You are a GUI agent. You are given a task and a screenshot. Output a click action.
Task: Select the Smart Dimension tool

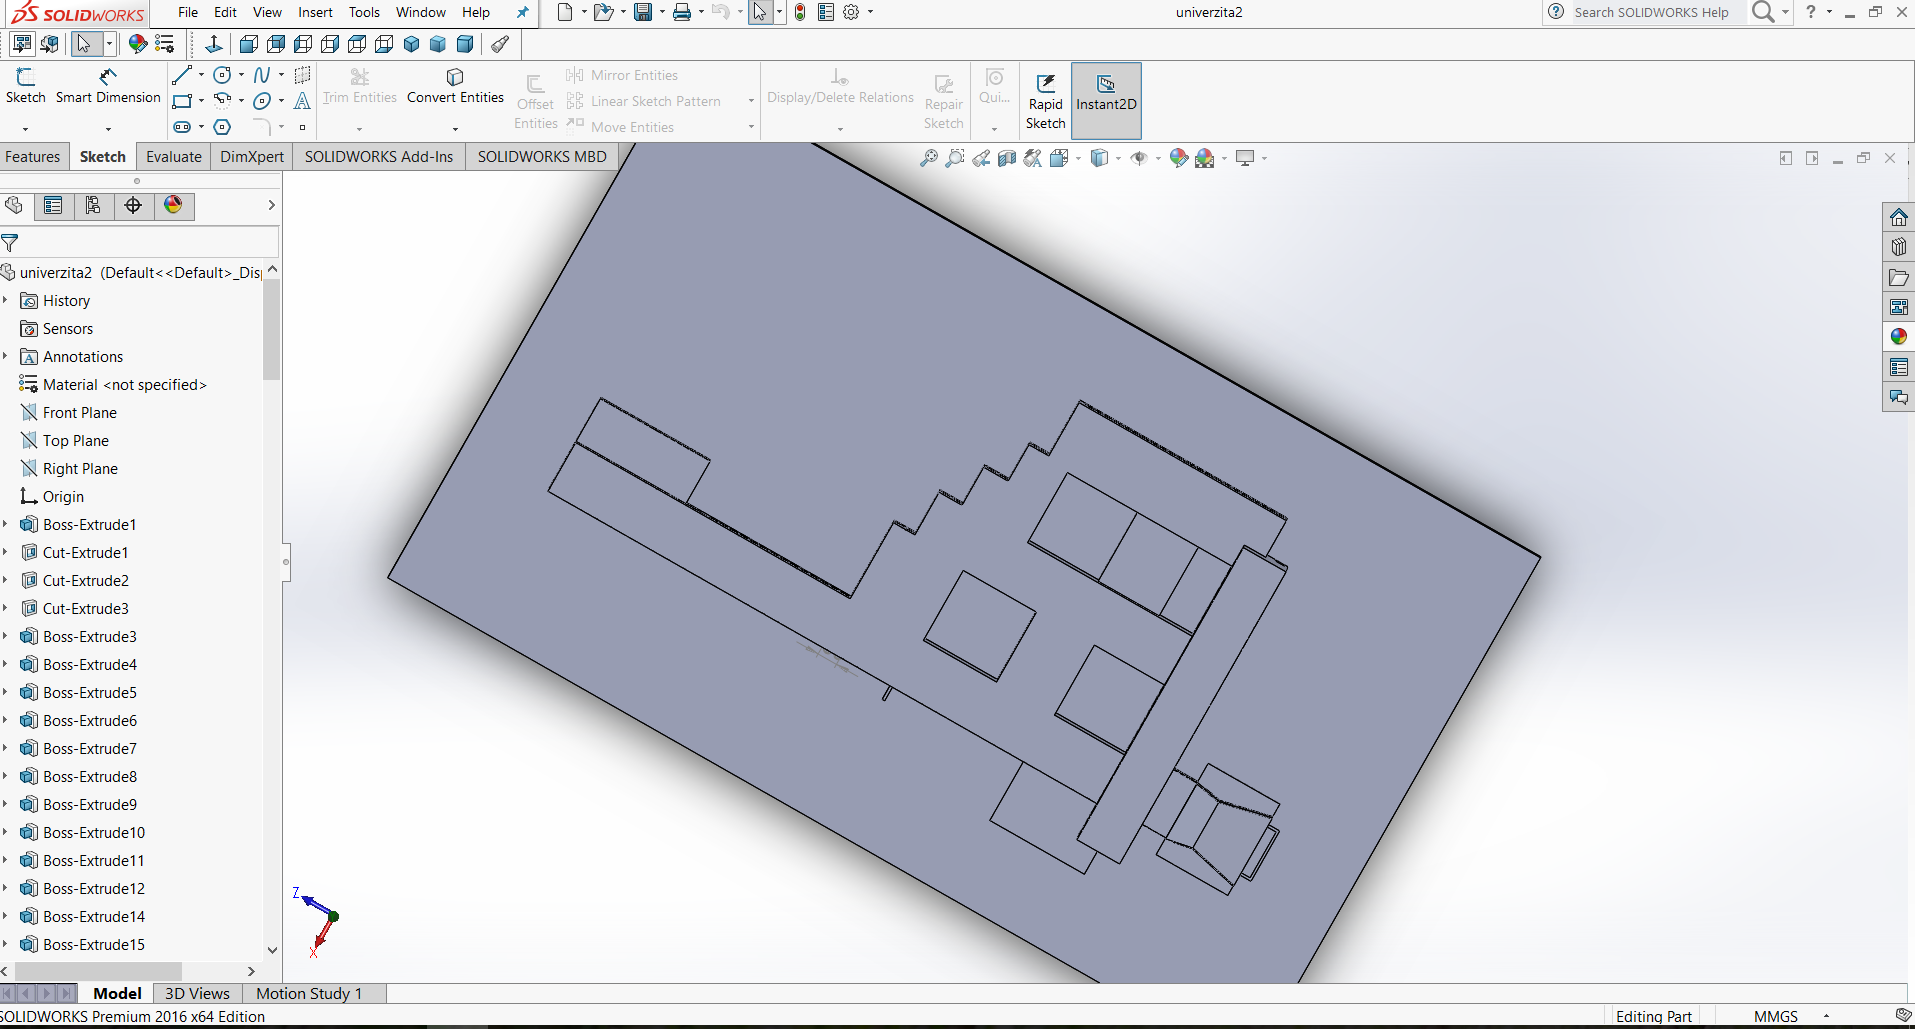[108, 86]
